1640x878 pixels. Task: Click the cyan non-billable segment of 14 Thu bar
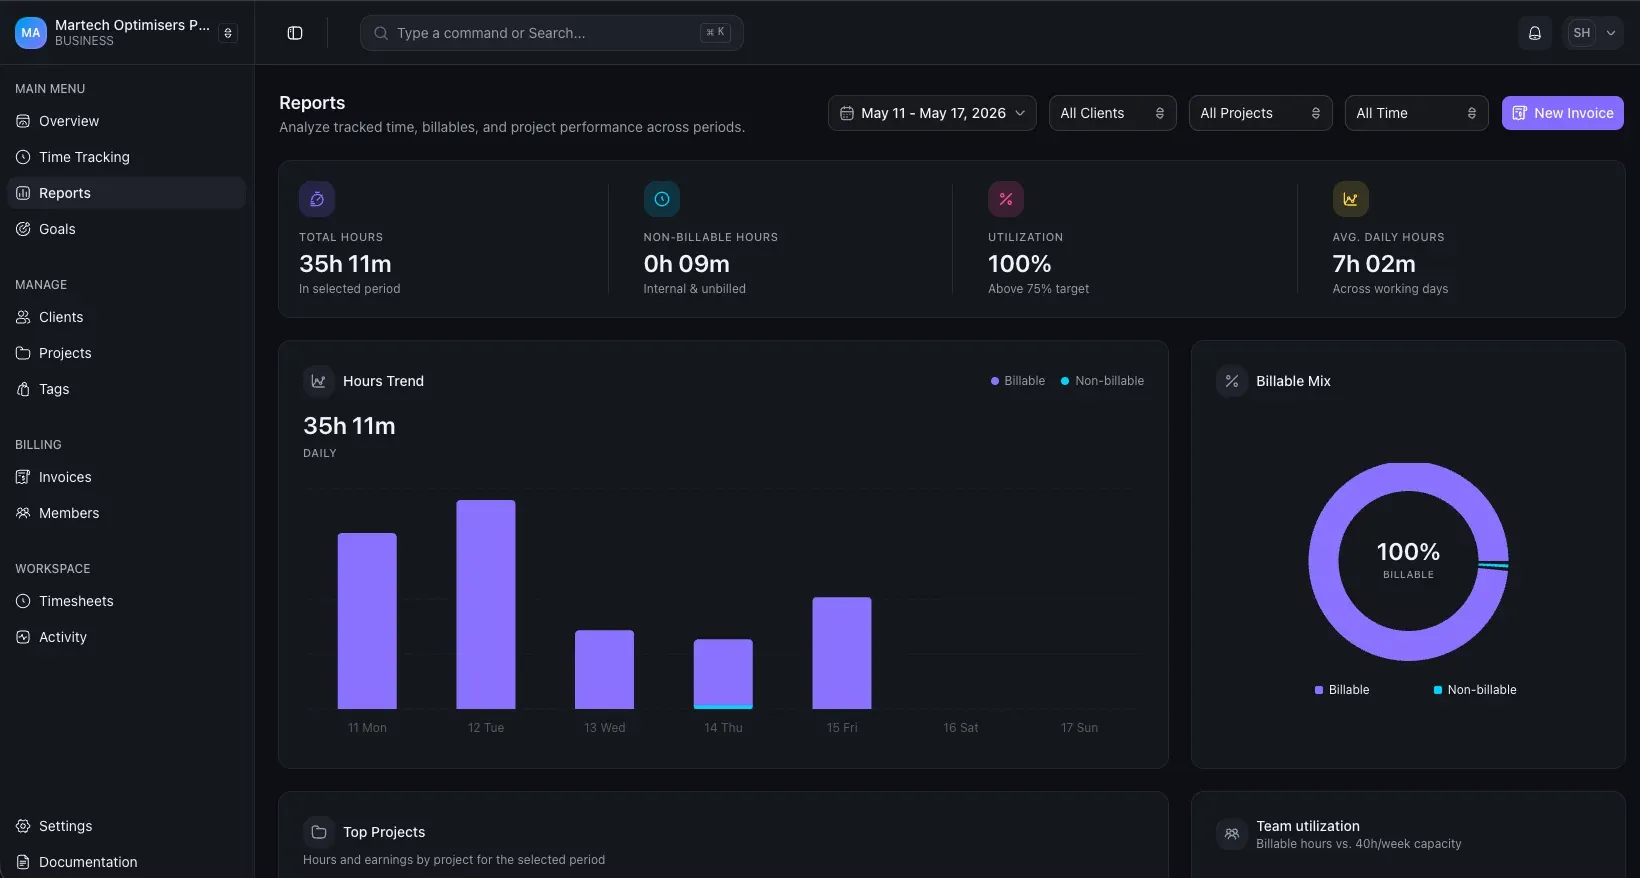723,707
